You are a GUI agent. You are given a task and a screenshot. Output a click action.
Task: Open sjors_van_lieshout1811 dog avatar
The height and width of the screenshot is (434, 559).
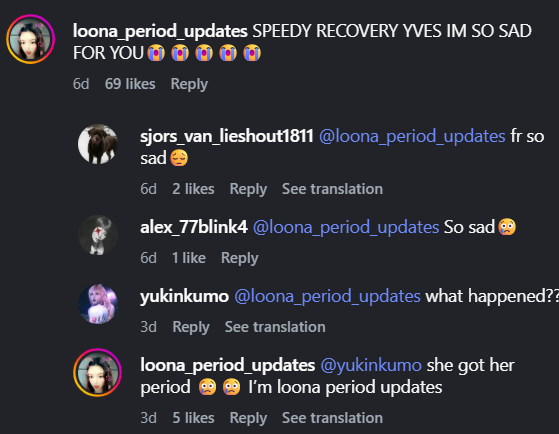pos(98,144)
